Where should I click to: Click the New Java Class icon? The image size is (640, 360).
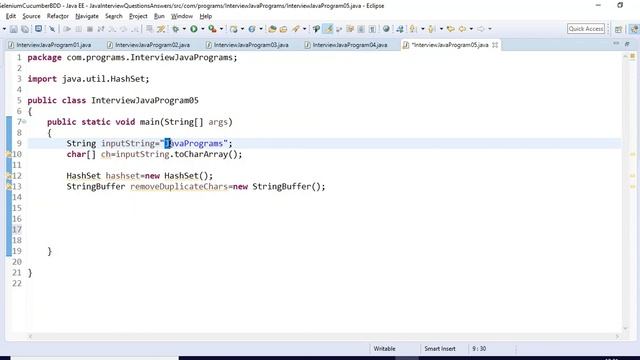click(x=252, y=29)
